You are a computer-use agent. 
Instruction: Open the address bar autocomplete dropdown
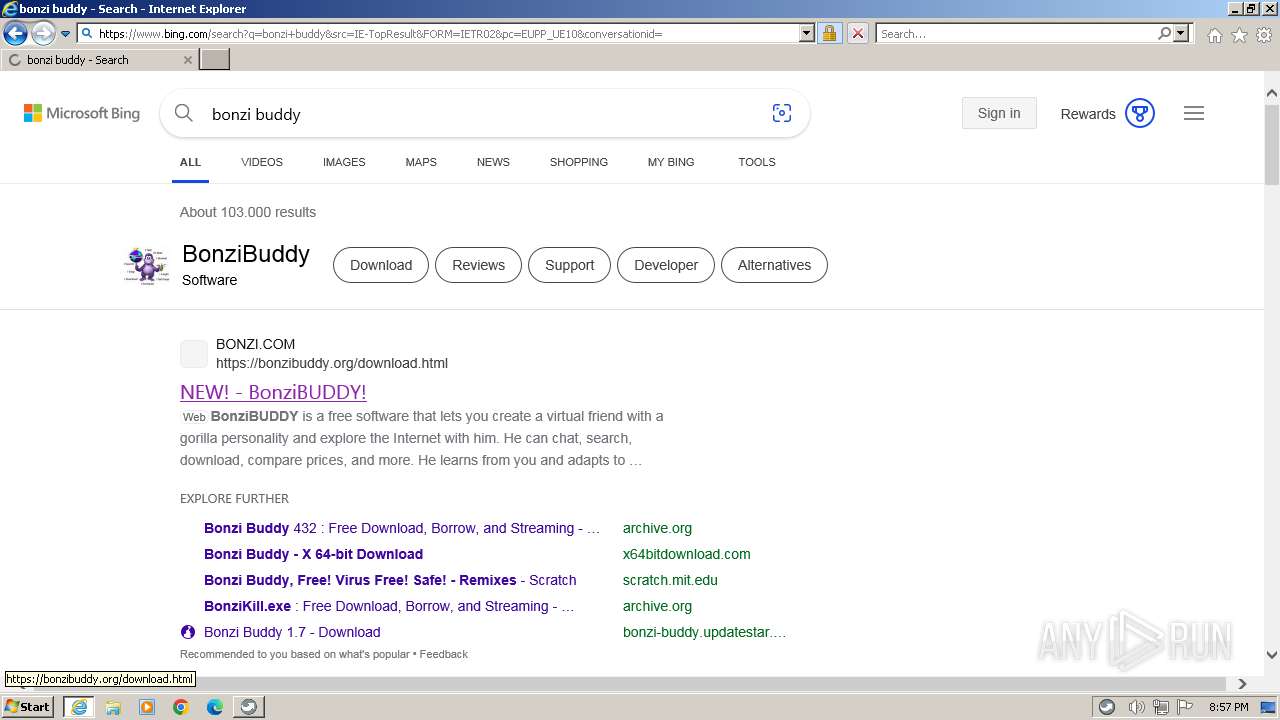tap(807, 33)
